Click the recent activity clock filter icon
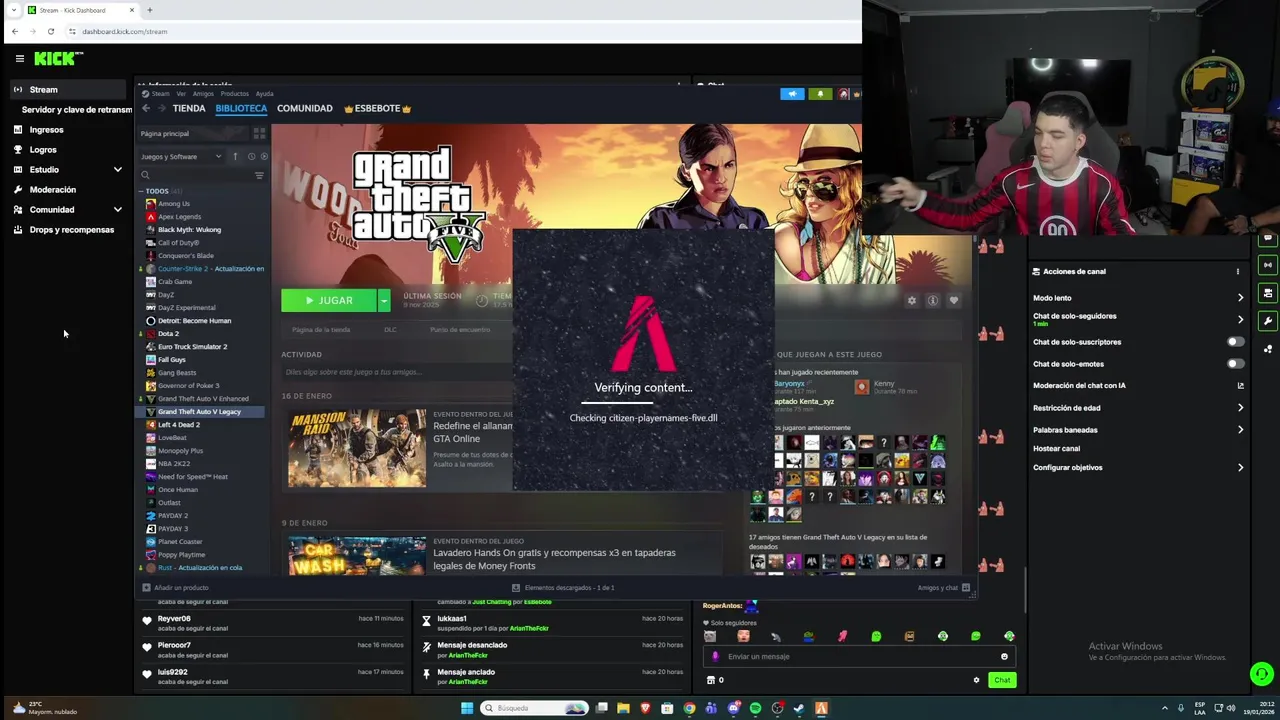Image resolution: width=1280 pixels, height=720 pixels. point(251,156)
